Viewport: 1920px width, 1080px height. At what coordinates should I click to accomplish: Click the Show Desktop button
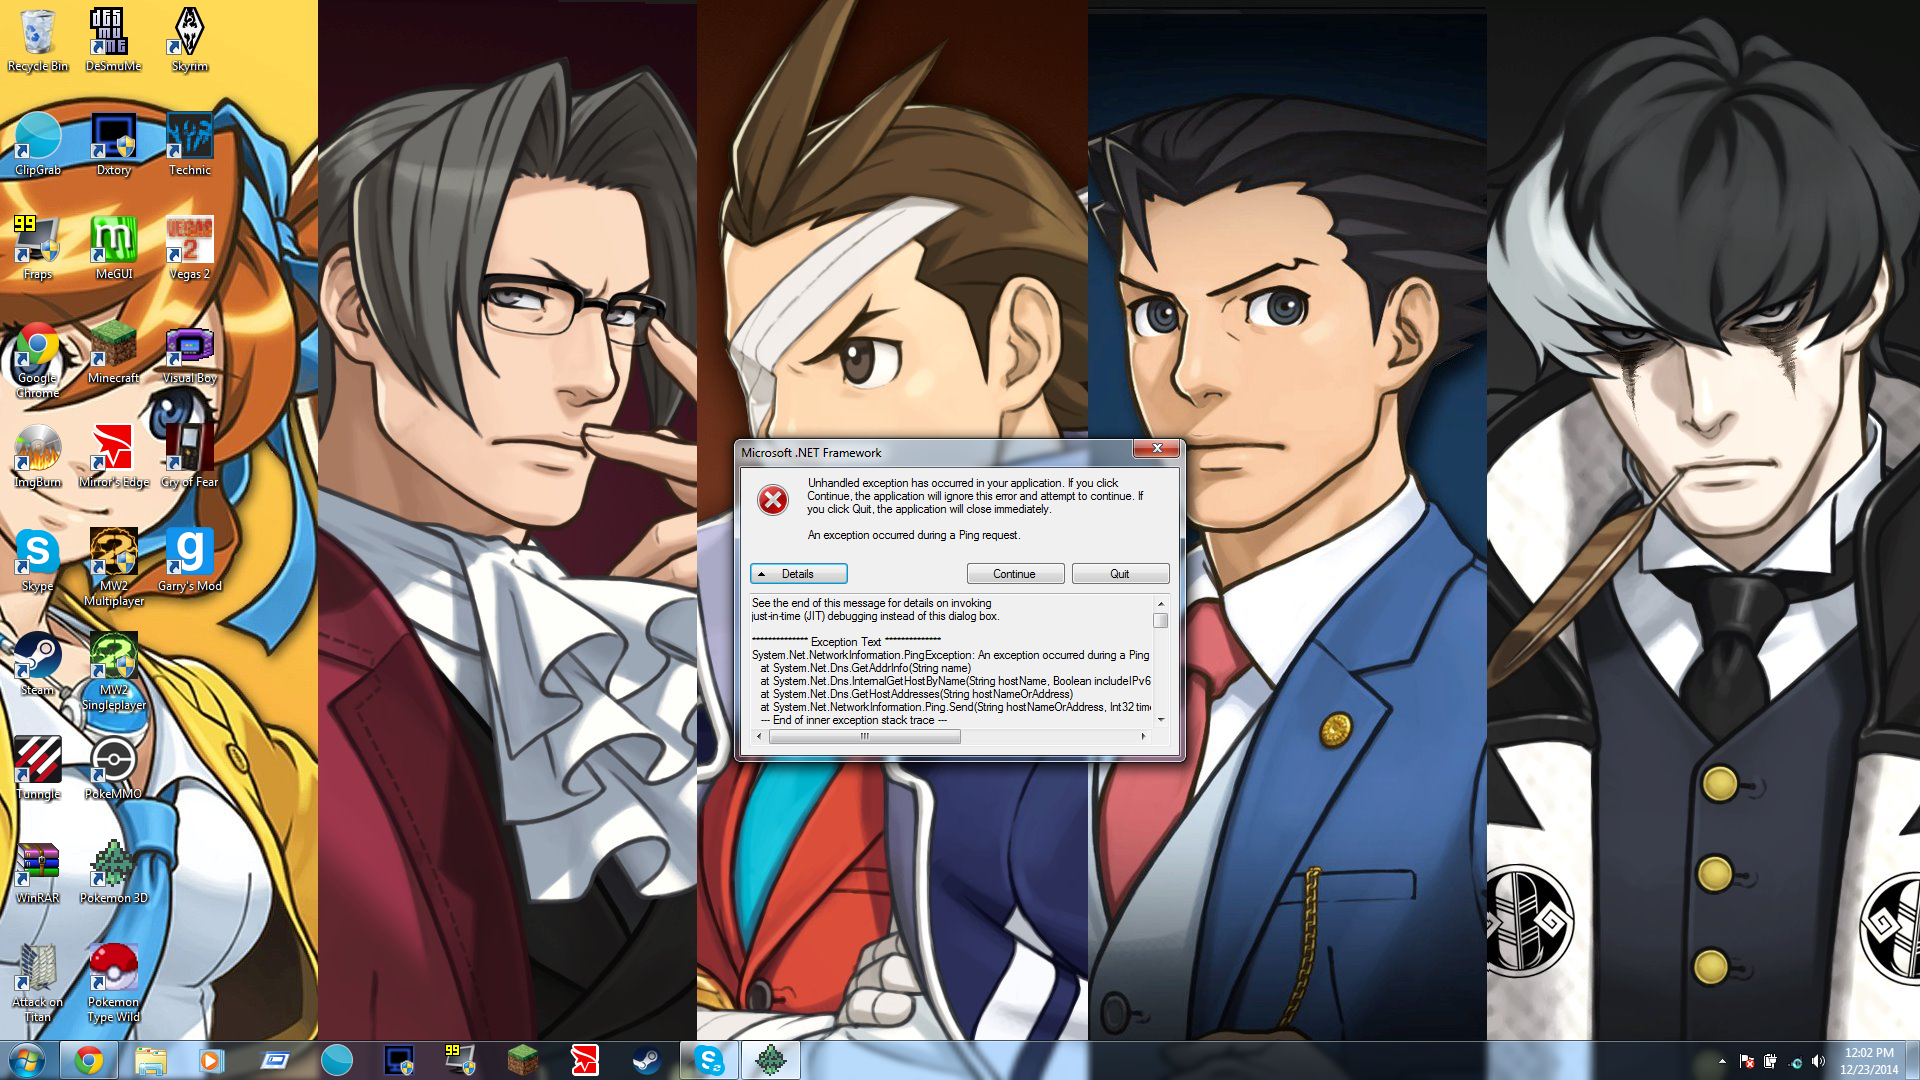pyautogui.click(x=1913, y=1060)
